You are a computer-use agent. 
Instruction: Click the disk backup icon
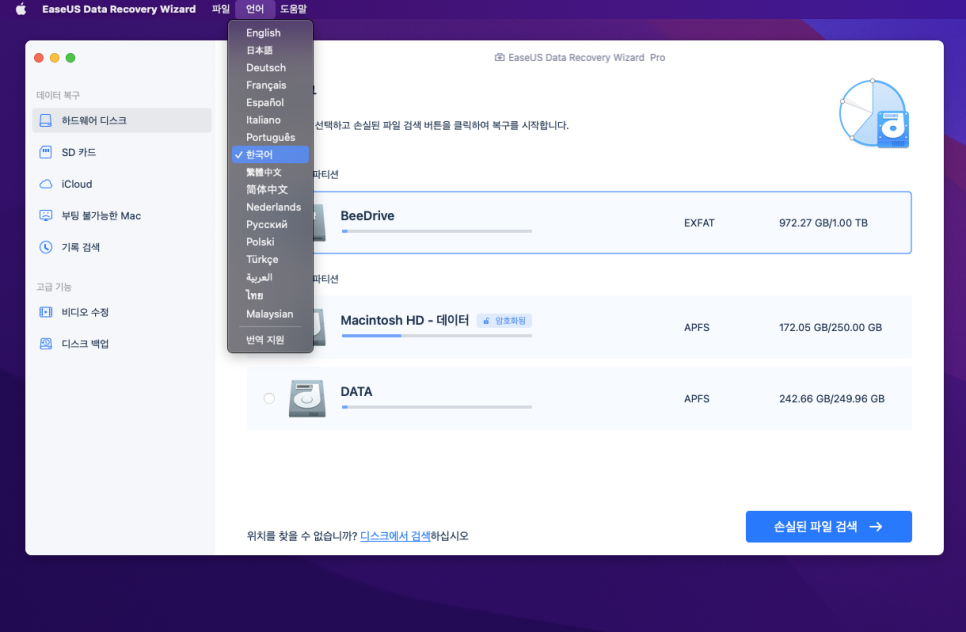(x=46, y=344)
